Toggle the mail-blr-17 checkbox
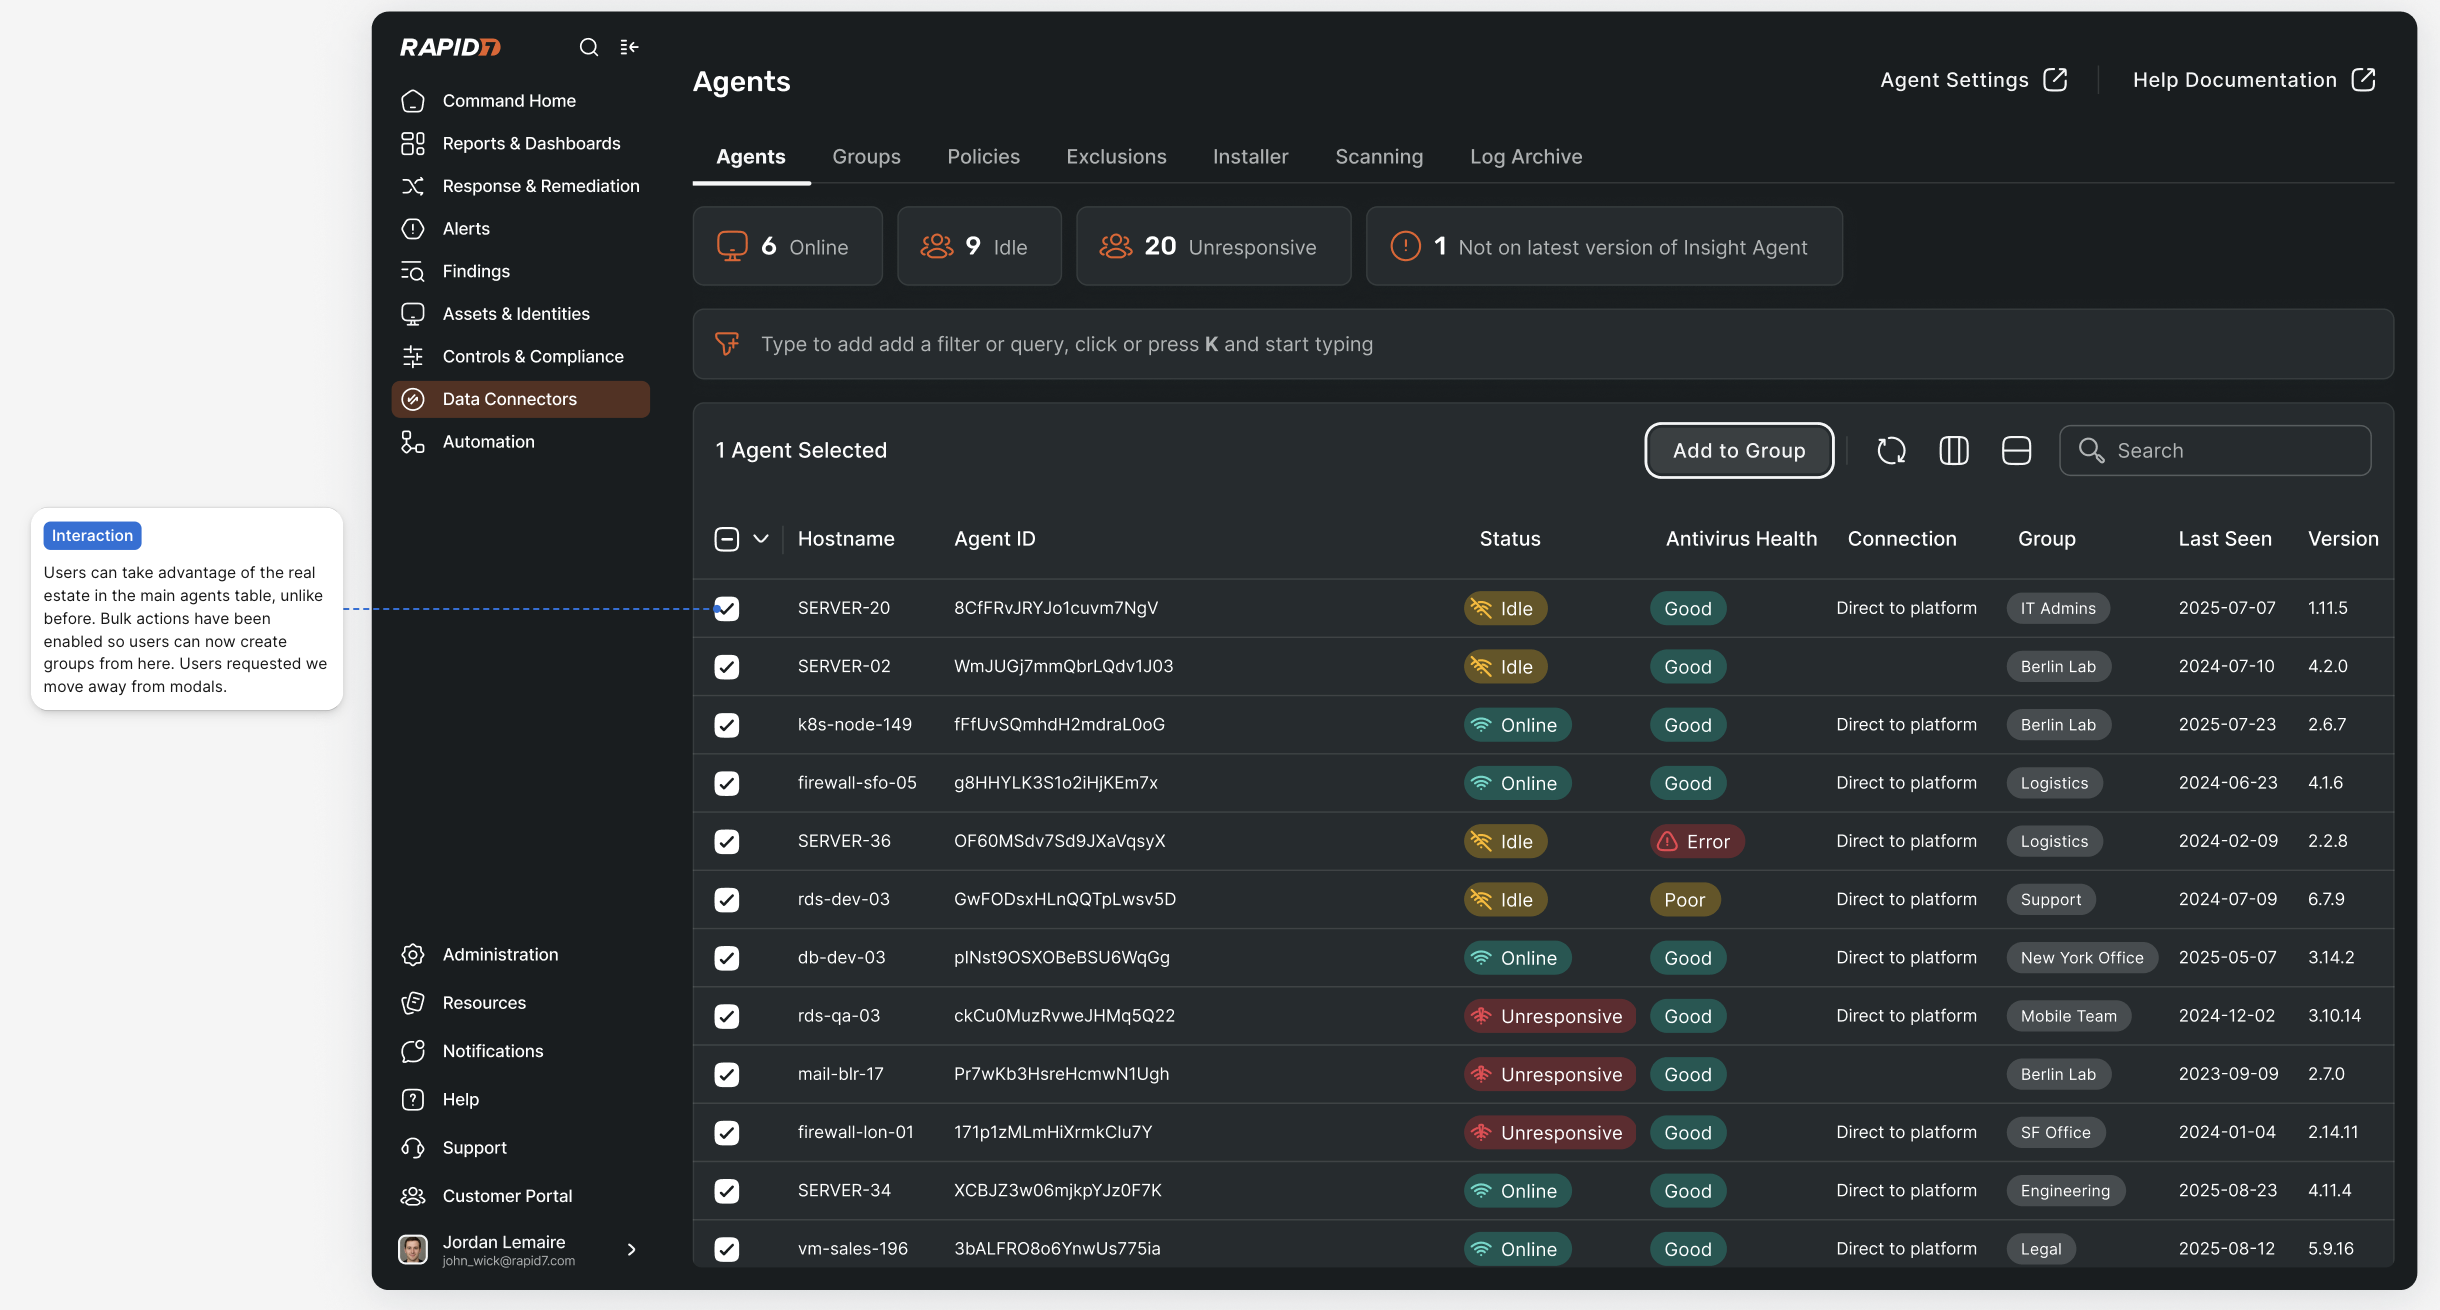The height and width of the screenshot is (1310, 2440). coord(727,1075)
